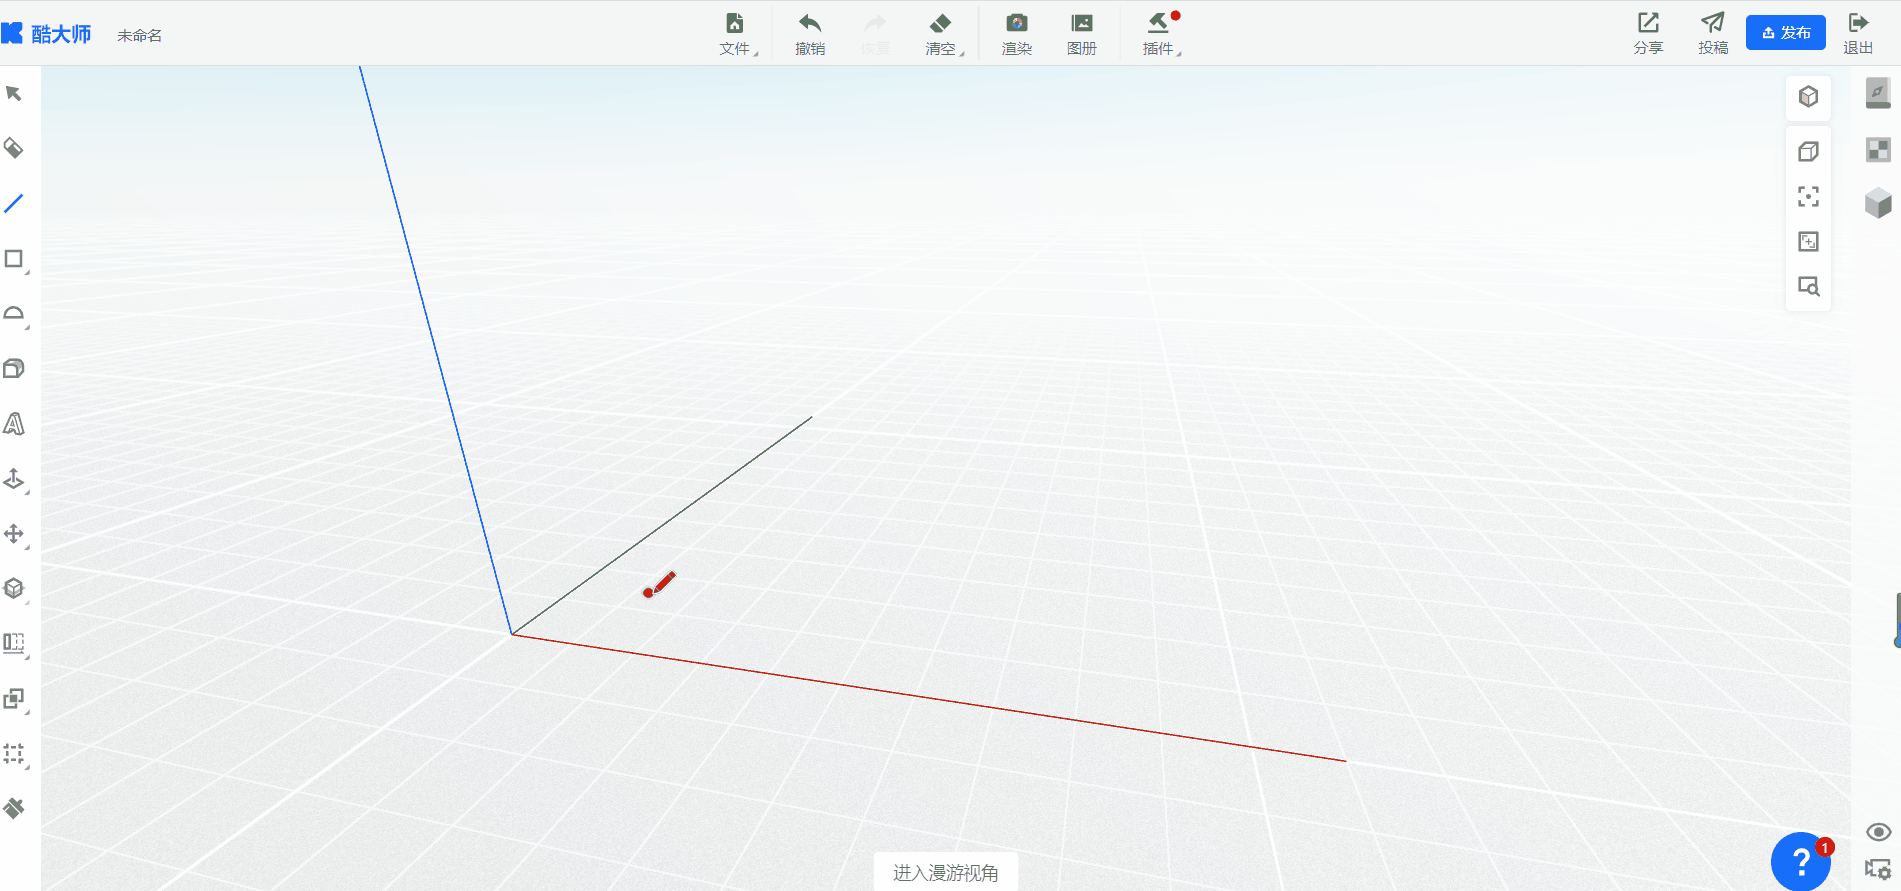Click the bottom icon in left toolbar
This screenshot has height=891, width=1901.
pyautogui.click(x=14, y=808)
